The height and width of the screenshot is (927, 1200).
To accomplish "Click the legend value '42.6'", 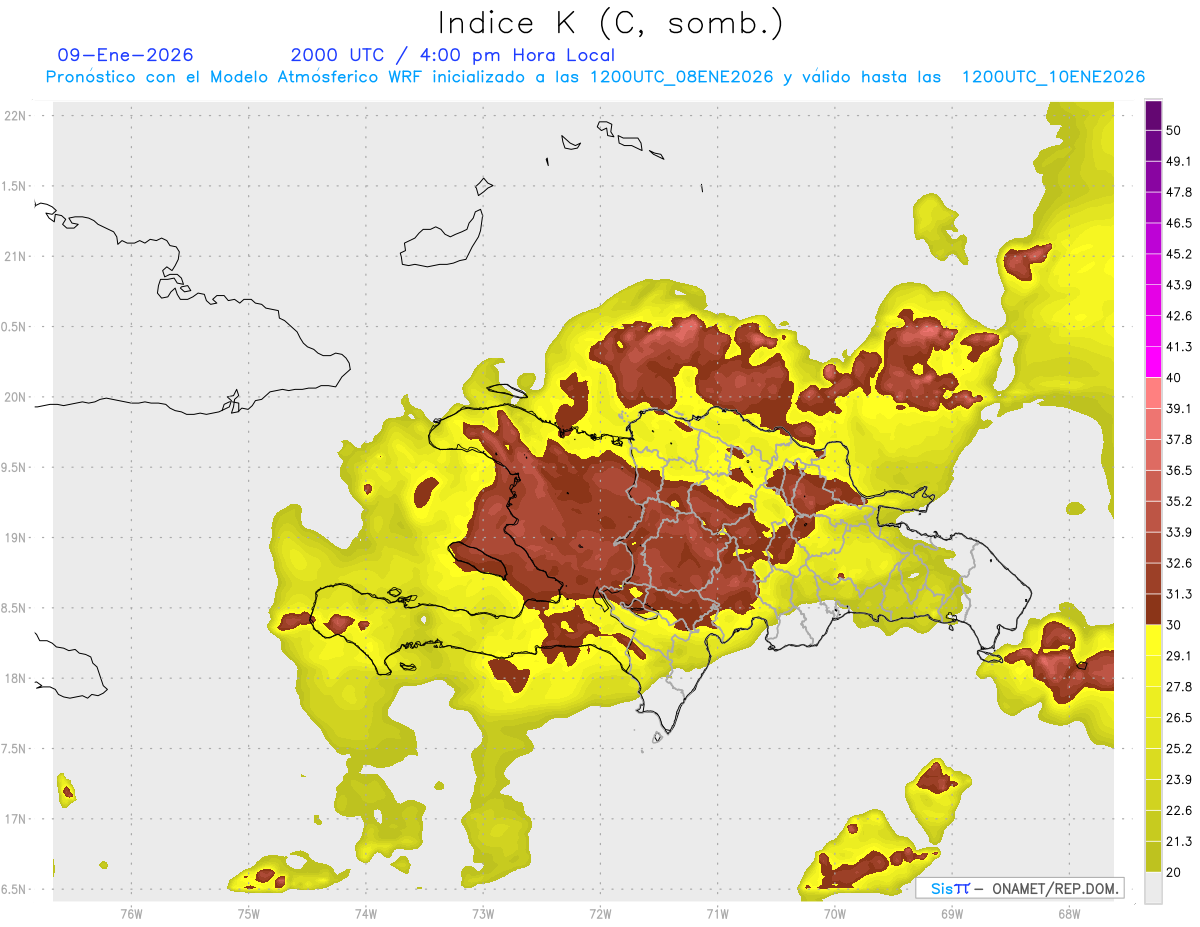I will click(1179, 316).
